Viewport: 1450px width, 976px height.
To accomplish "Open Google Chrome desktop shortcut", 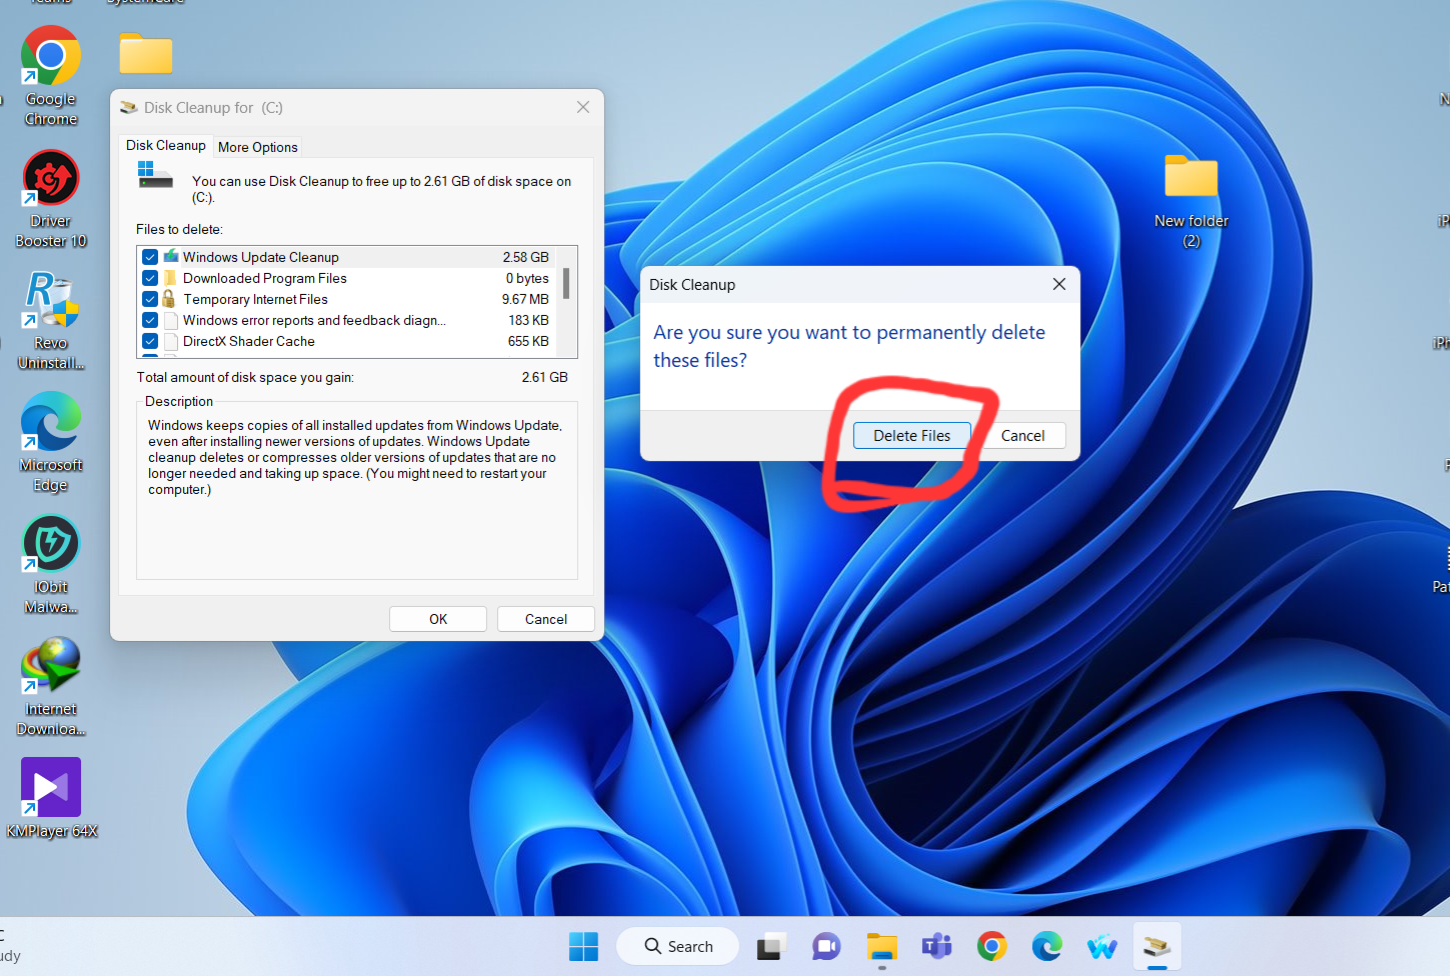I will click(51, 58).
